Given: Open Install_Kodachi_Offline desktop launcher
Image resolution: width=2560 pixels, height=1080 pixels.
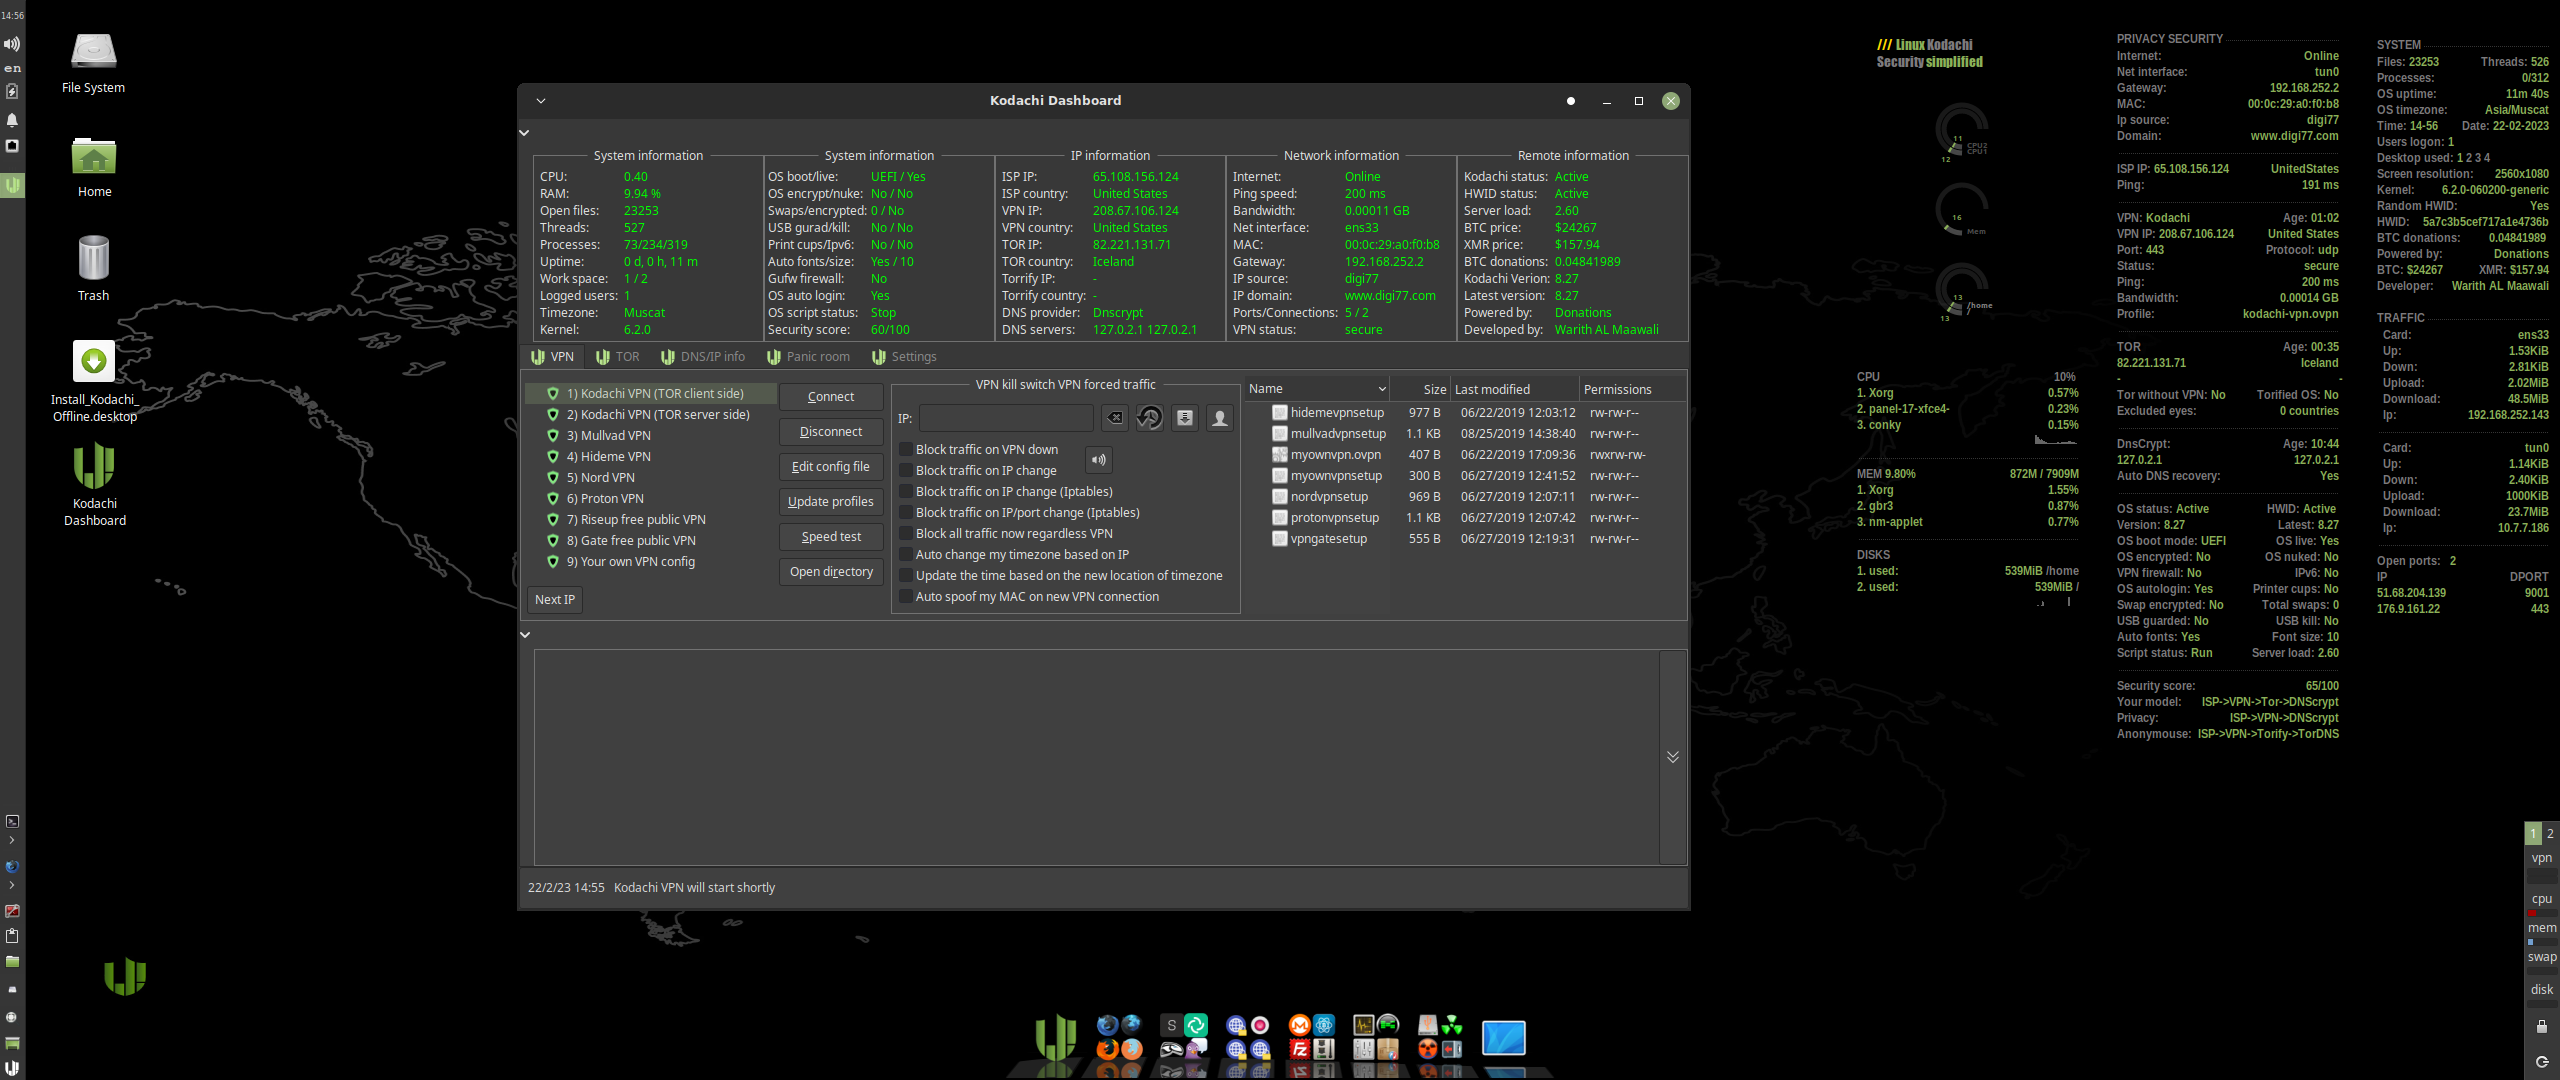Looking at the screenshot, I should [94, 380].
